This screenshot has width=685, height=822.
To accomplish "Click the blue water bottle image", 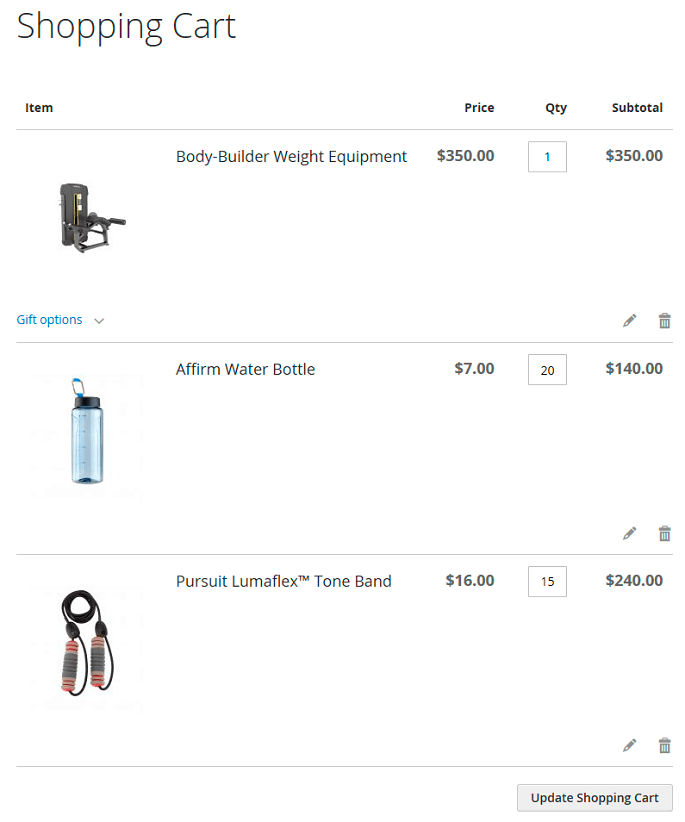I will coord(87,430).
